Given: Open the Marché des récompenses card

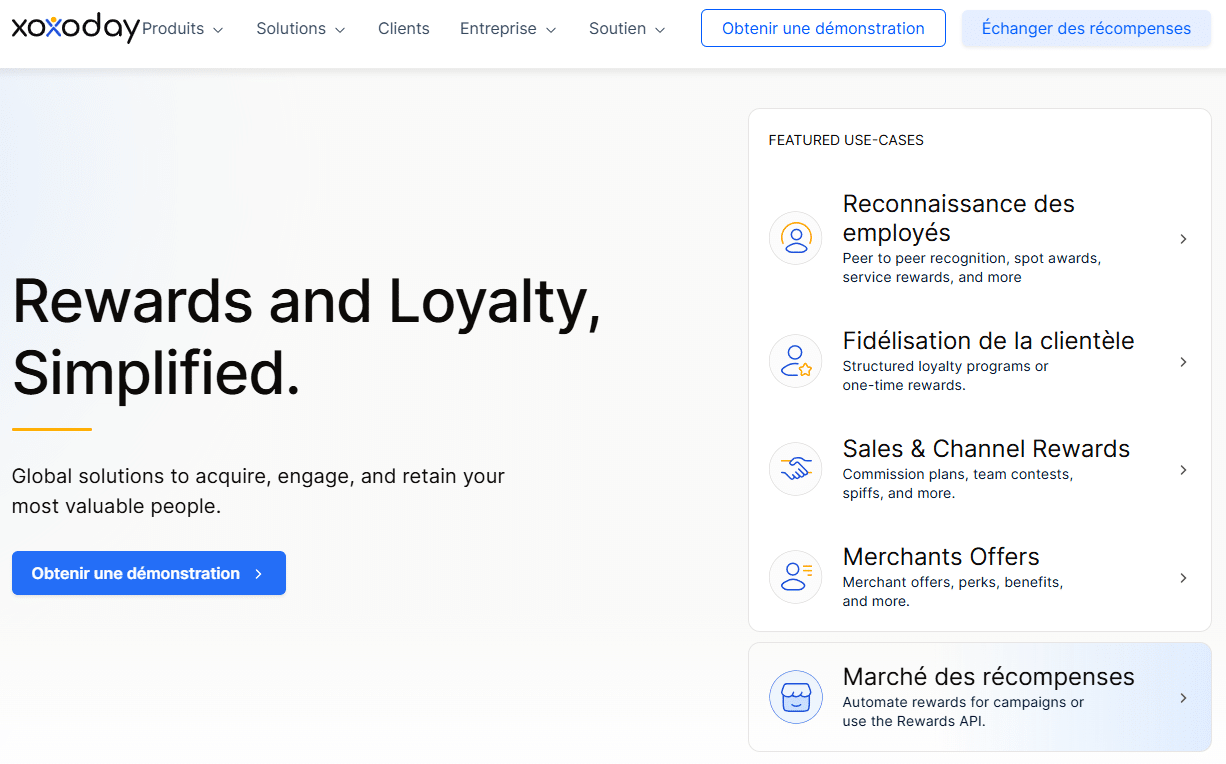Looking at the screenshot, I should (989, 676).
